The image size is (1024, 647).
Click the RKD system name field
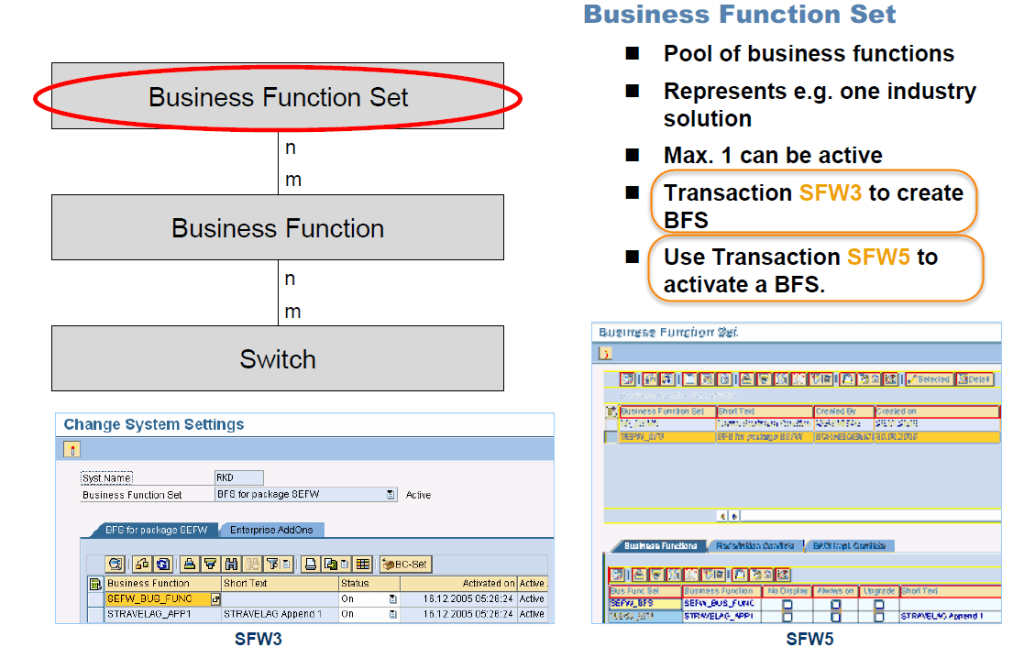pos(238,477)
